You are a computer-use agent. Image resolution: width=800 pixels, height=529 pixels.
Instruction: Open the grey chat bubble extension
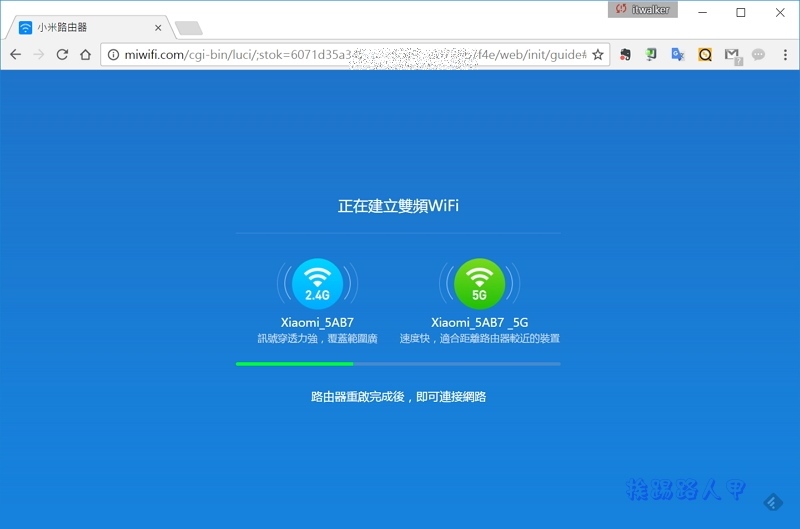pyautogui.click(x=758, y=55)
